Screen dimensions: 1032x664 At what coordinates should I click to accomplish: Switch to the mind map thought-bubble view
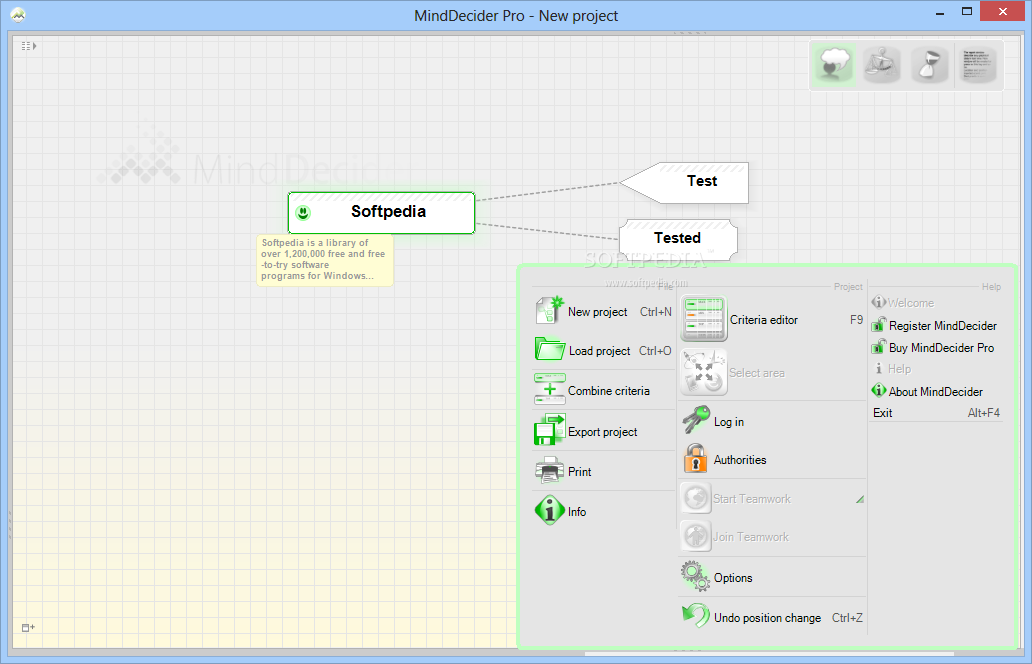click(x=834, y=65)
